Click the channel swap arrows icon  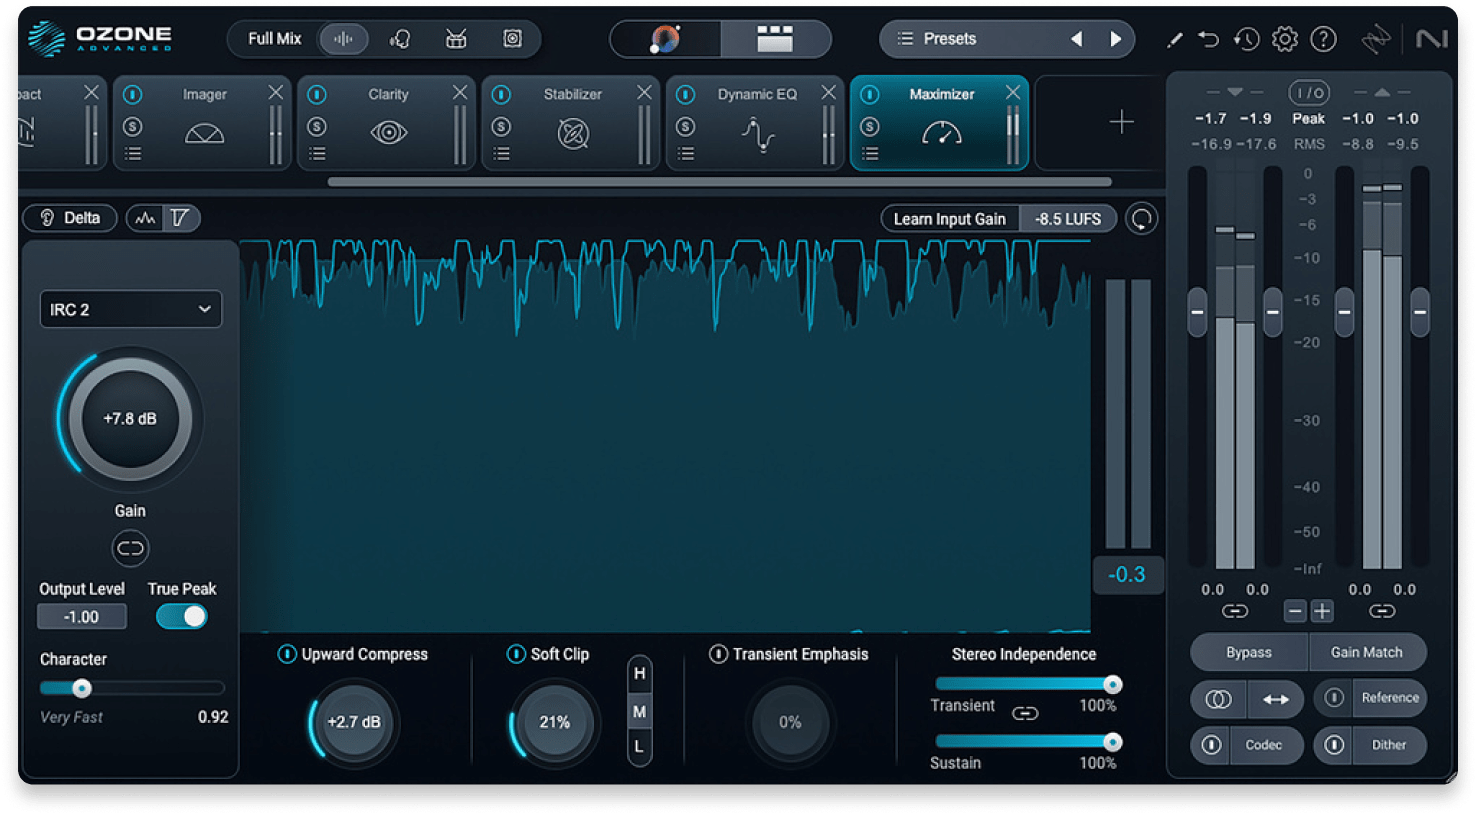pos(1277,699)
